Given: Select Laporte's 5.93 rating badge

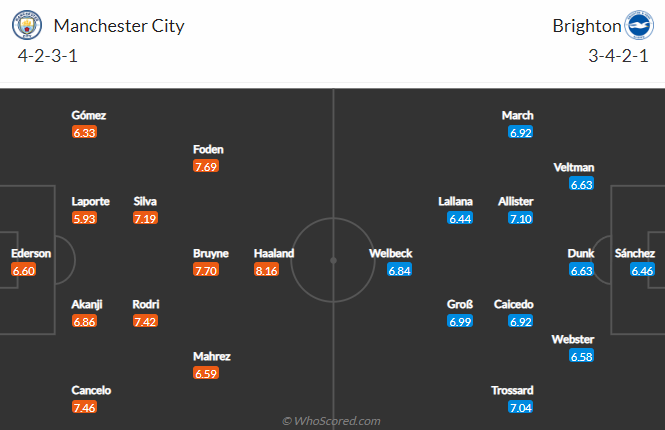Looking at the screenshot, I should click(x=84, y=217).
